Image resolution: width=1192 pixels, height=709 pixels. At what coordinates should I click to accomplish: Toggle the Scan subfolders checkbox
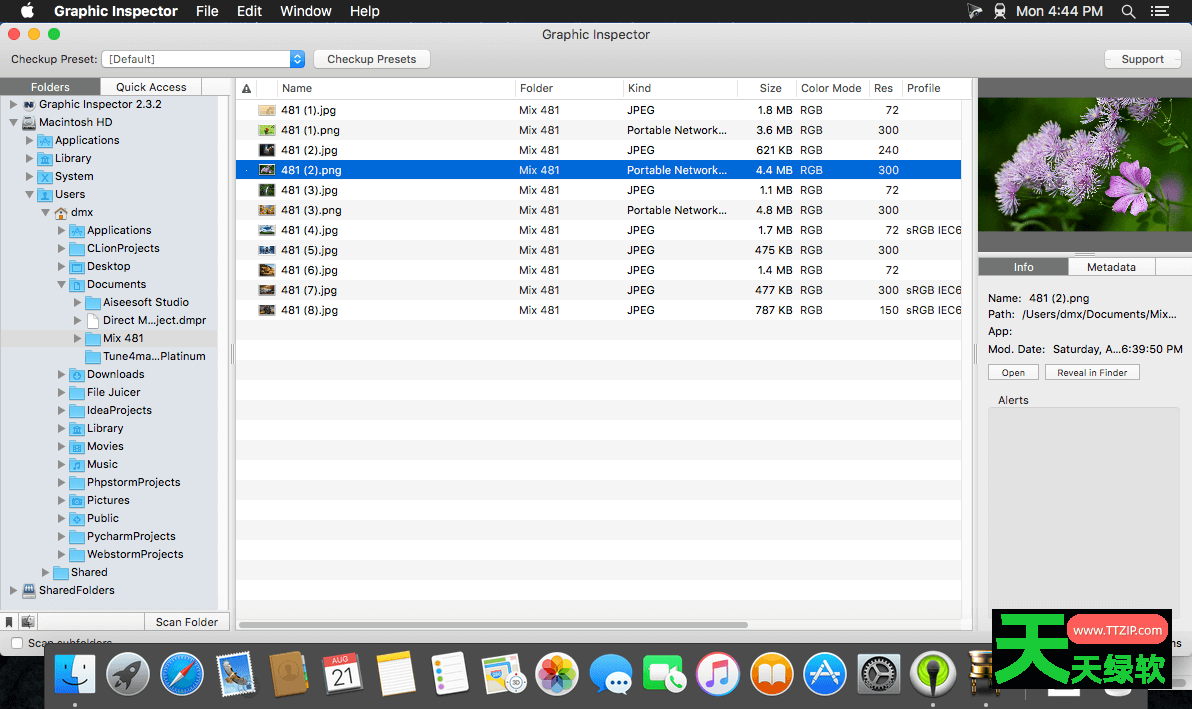17,643
